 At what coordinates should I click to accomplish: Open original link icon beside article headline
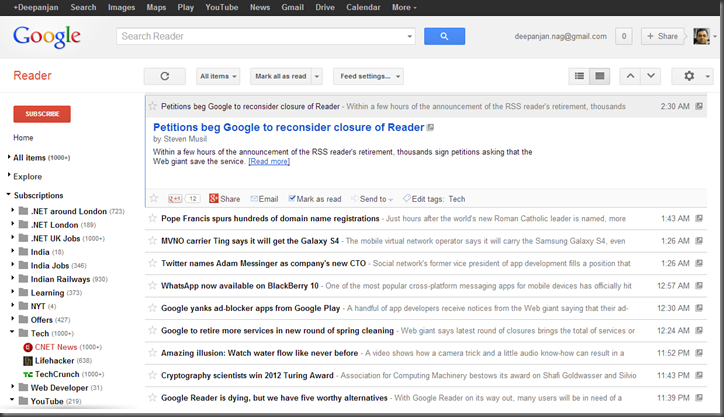coord(430,127)
